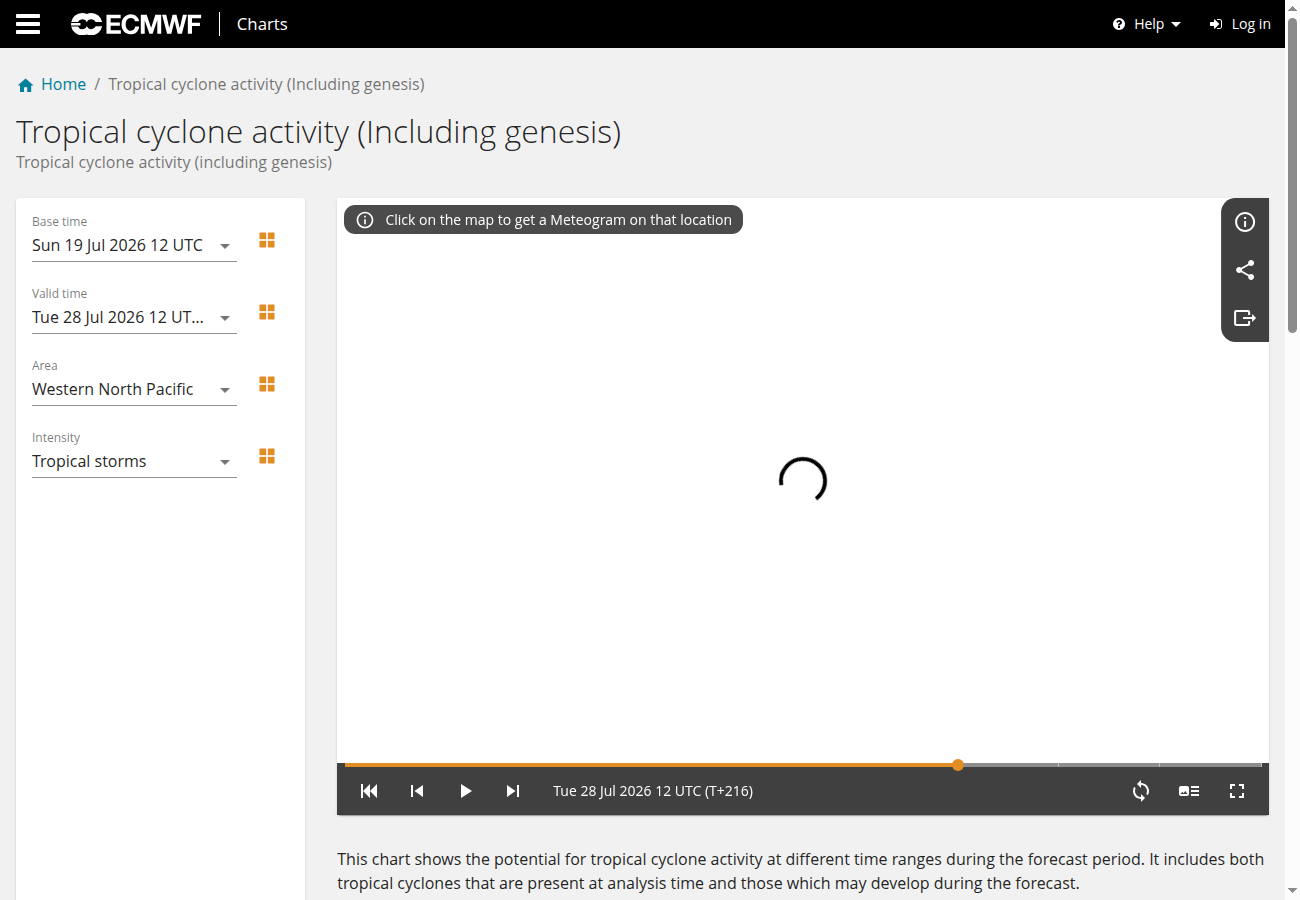Screen dimensions: 1300x900
Task: Expand the Base time dropdown
Action: click(134, 245)
